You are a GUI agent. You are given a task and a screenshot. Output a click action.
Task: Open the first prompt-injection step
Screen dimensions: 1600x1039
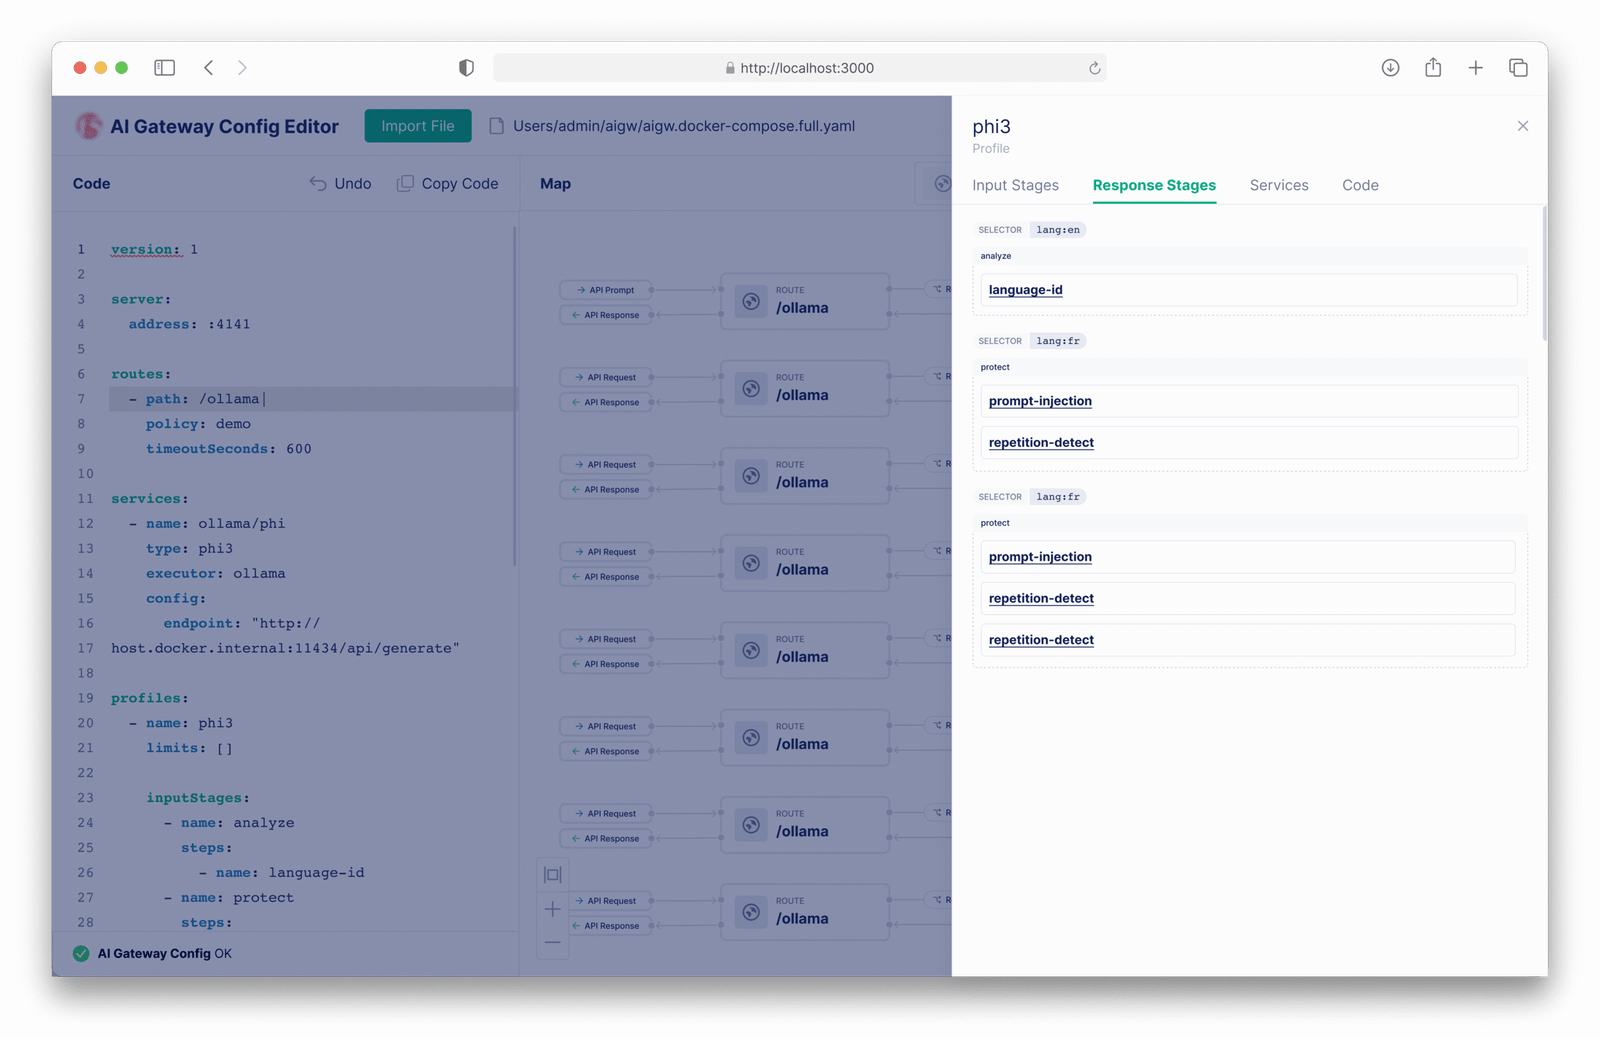(1040, 401)
